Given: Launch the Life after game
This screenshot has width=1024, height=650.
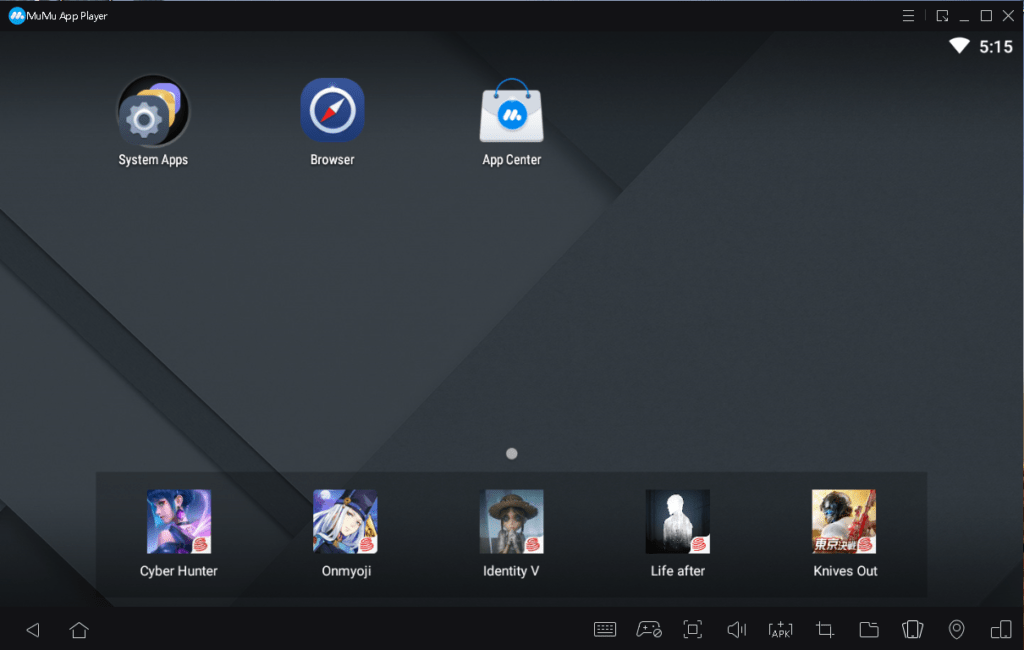Looking at the screenshot, I should pyautogui.click(x=678, y=521).
